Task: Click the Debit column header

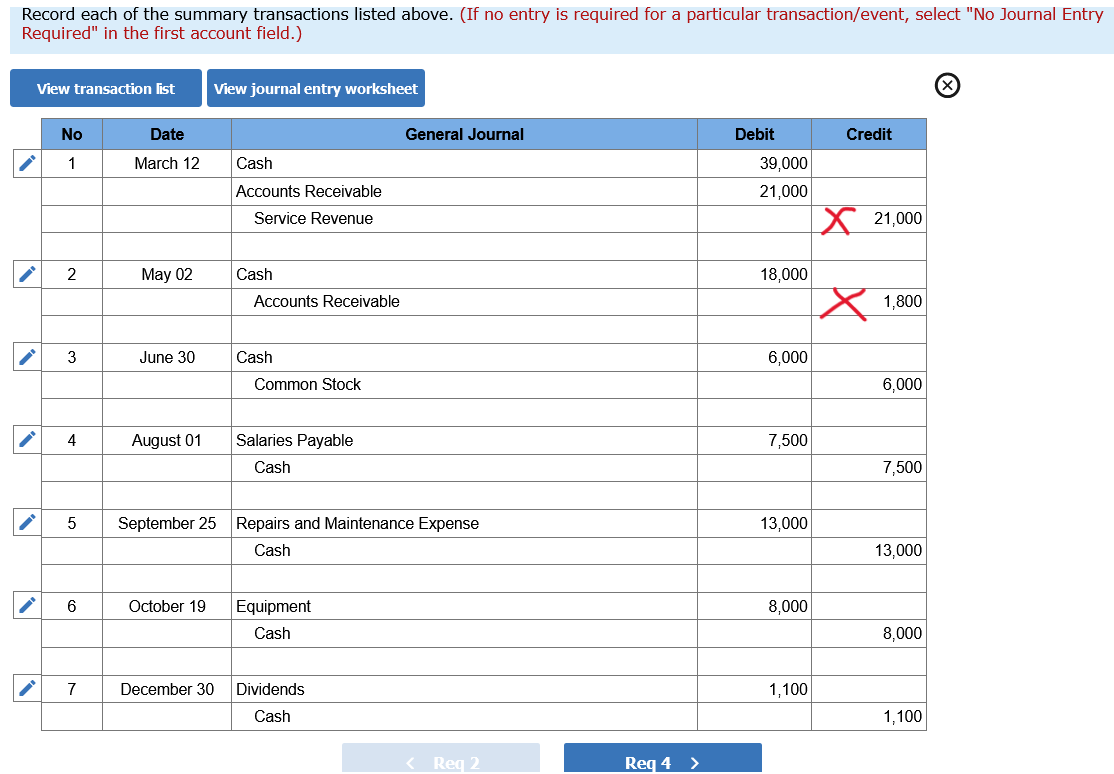Action: 755,134
